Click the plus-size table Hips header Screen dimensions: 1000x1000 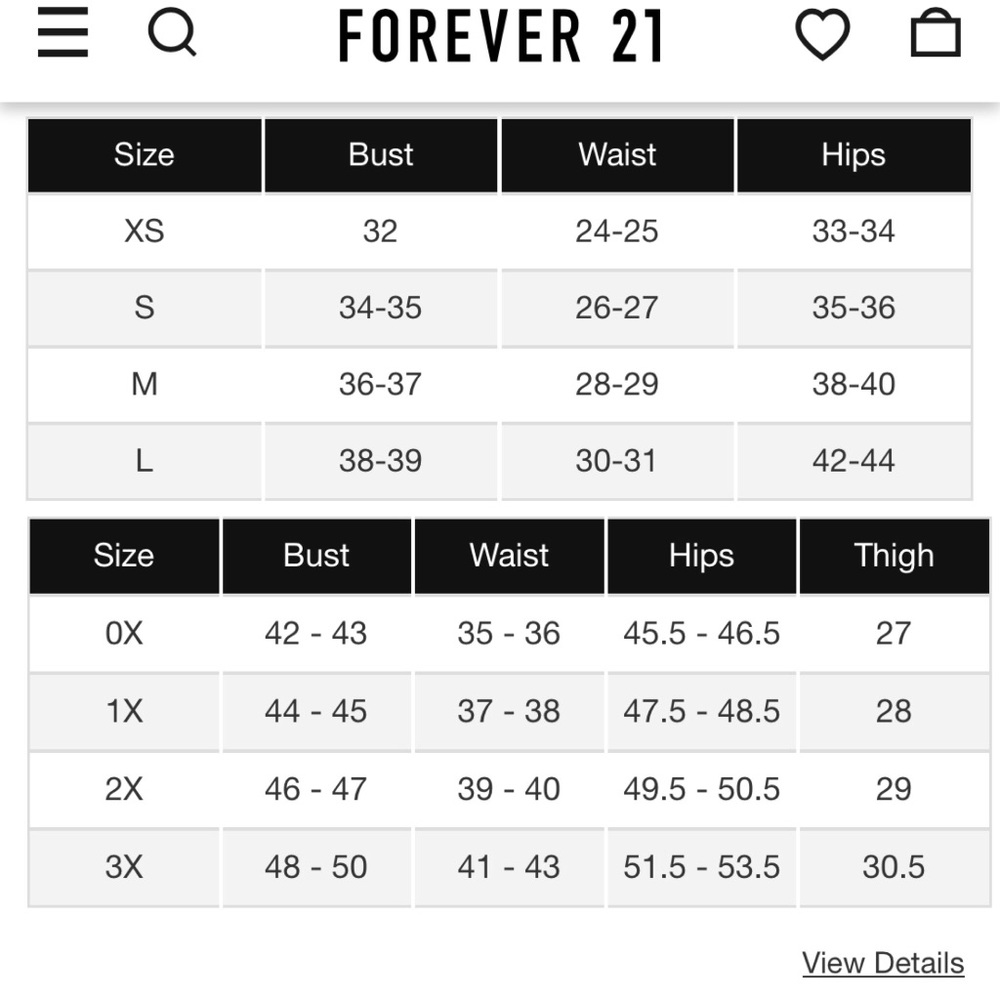pyautogui.click(x=702, y=555)
